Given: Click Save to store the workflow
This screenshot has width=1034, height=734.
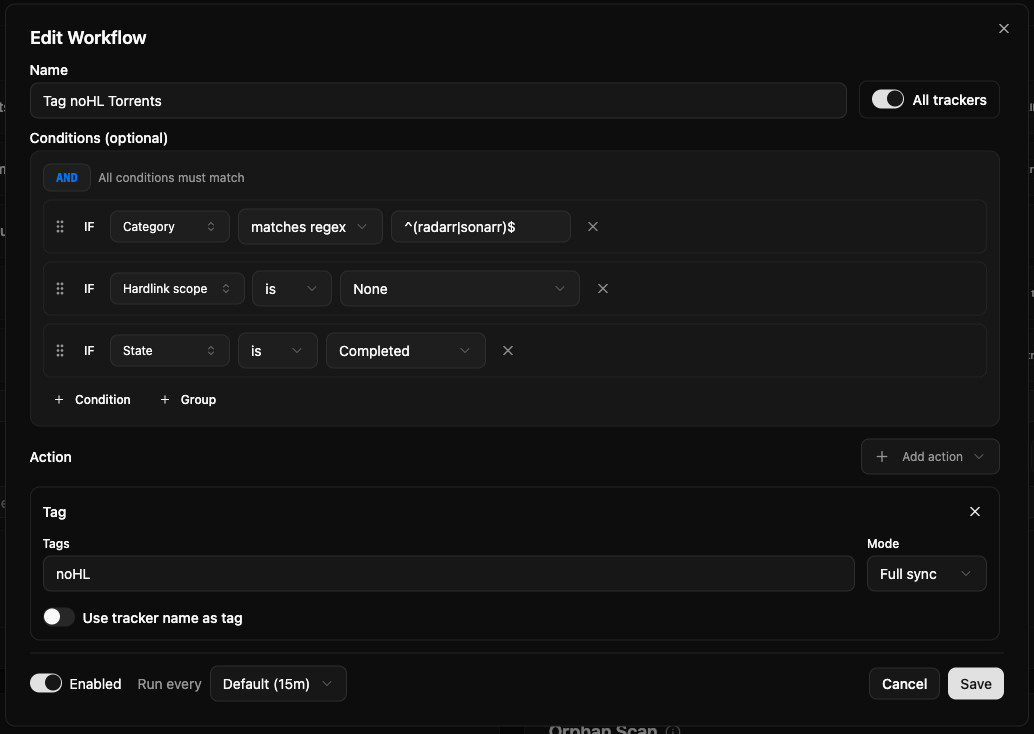Looking at the screenshot, I should 975,684.
